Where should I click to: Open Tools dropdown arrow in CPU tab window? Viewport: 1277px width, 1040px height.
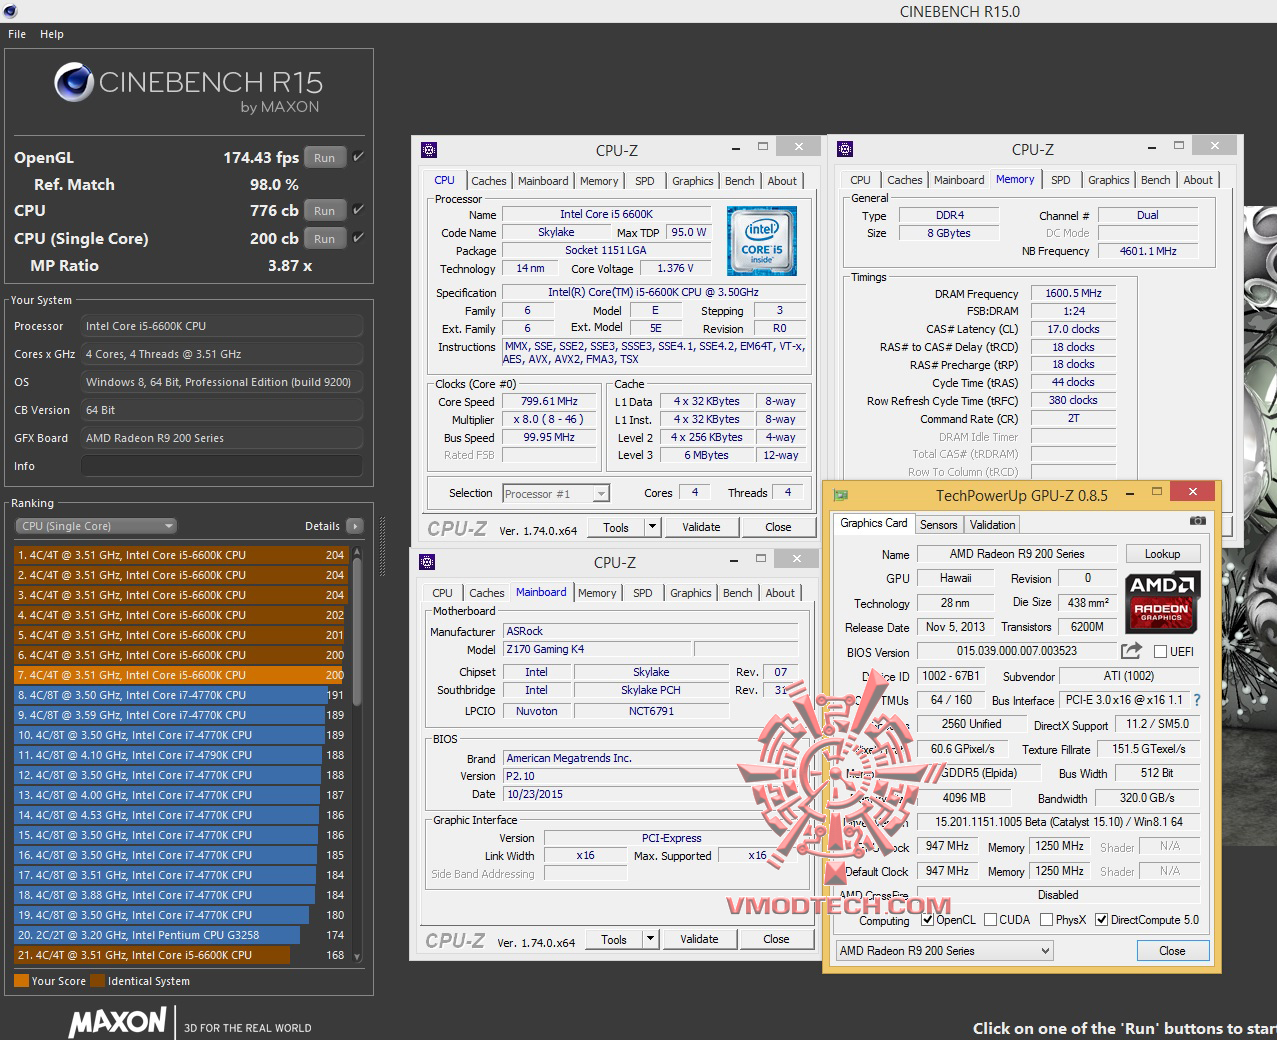[652, 527]
